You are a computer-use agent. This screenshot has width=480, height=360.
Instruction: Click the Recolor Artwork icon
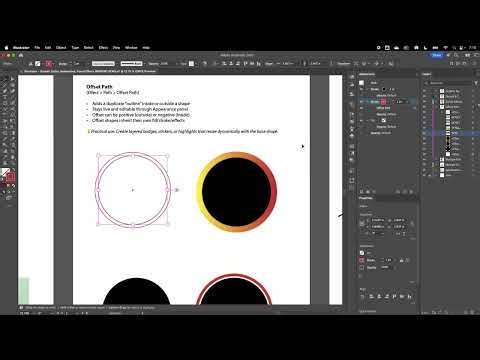tap(204, 63)
